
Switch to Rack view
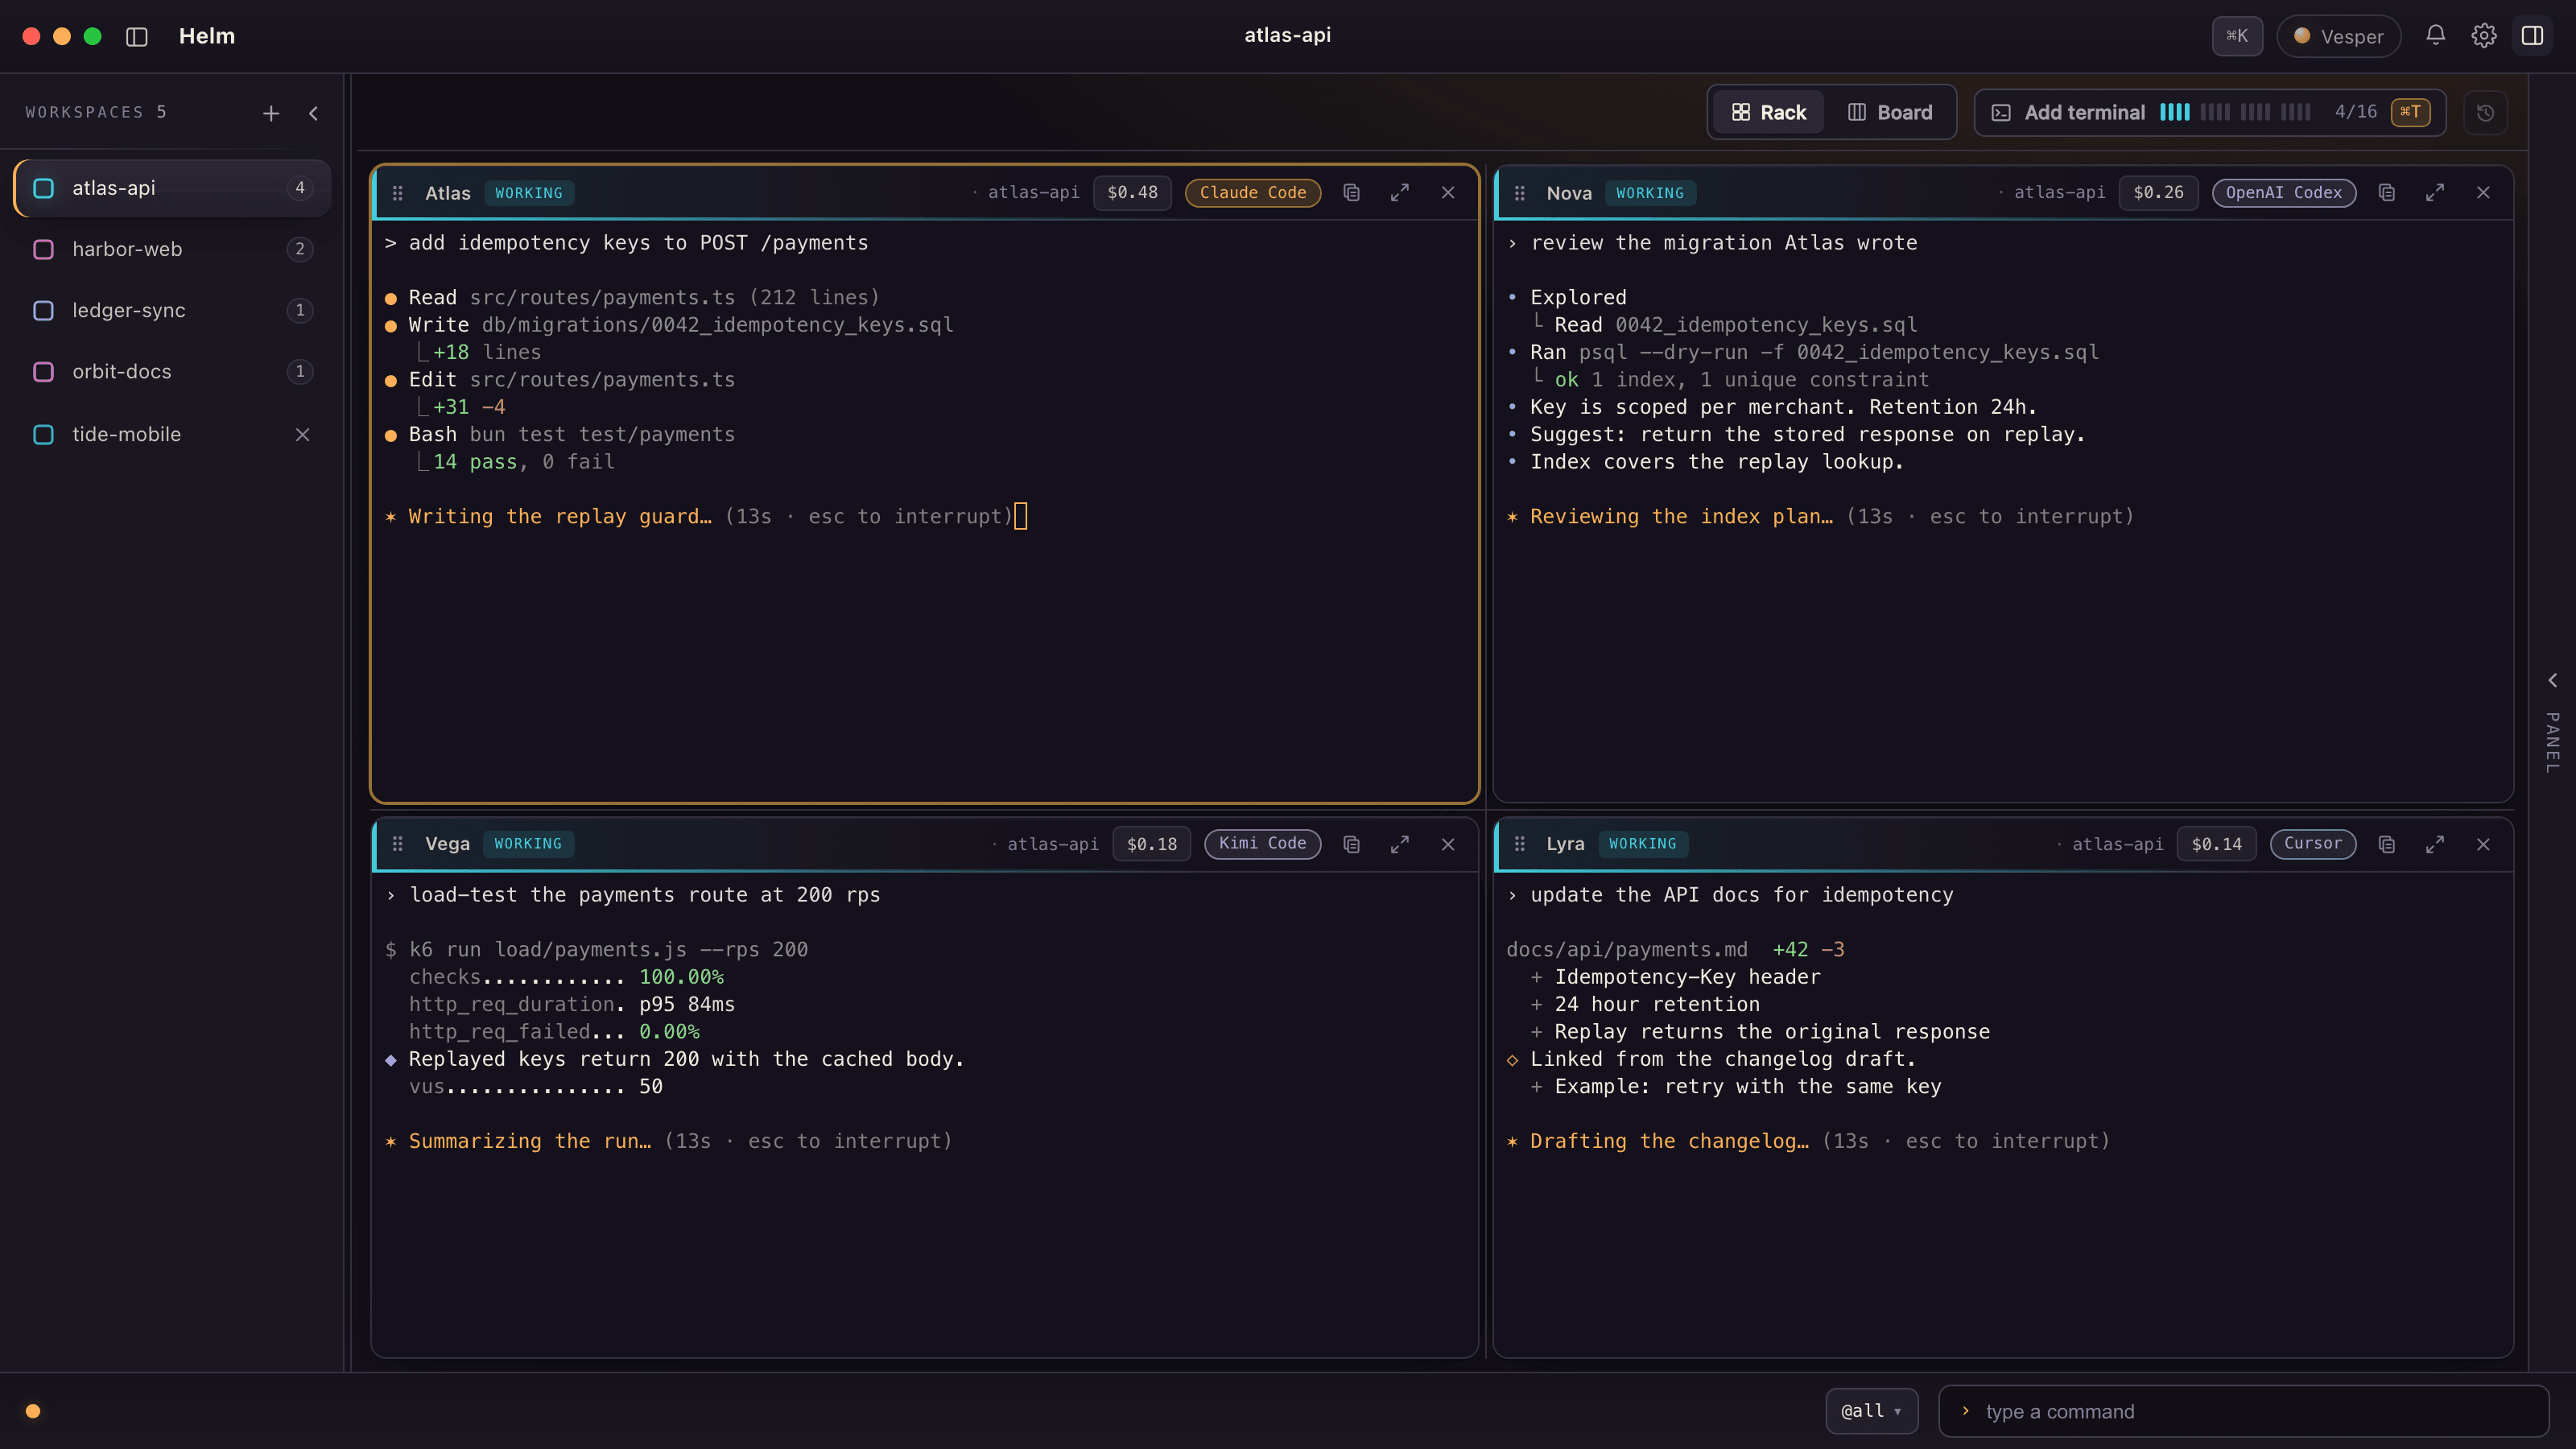(x=1769, y=112)
